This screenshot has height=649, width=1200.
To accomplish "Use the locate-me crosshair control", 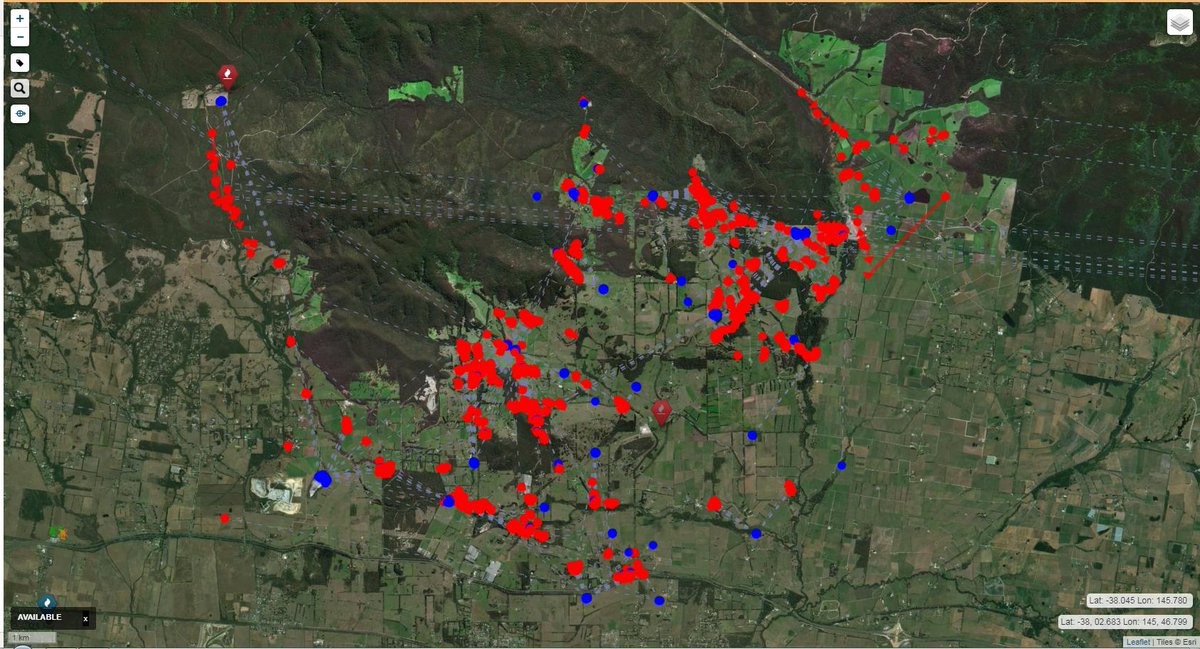I will pos(20,113).
